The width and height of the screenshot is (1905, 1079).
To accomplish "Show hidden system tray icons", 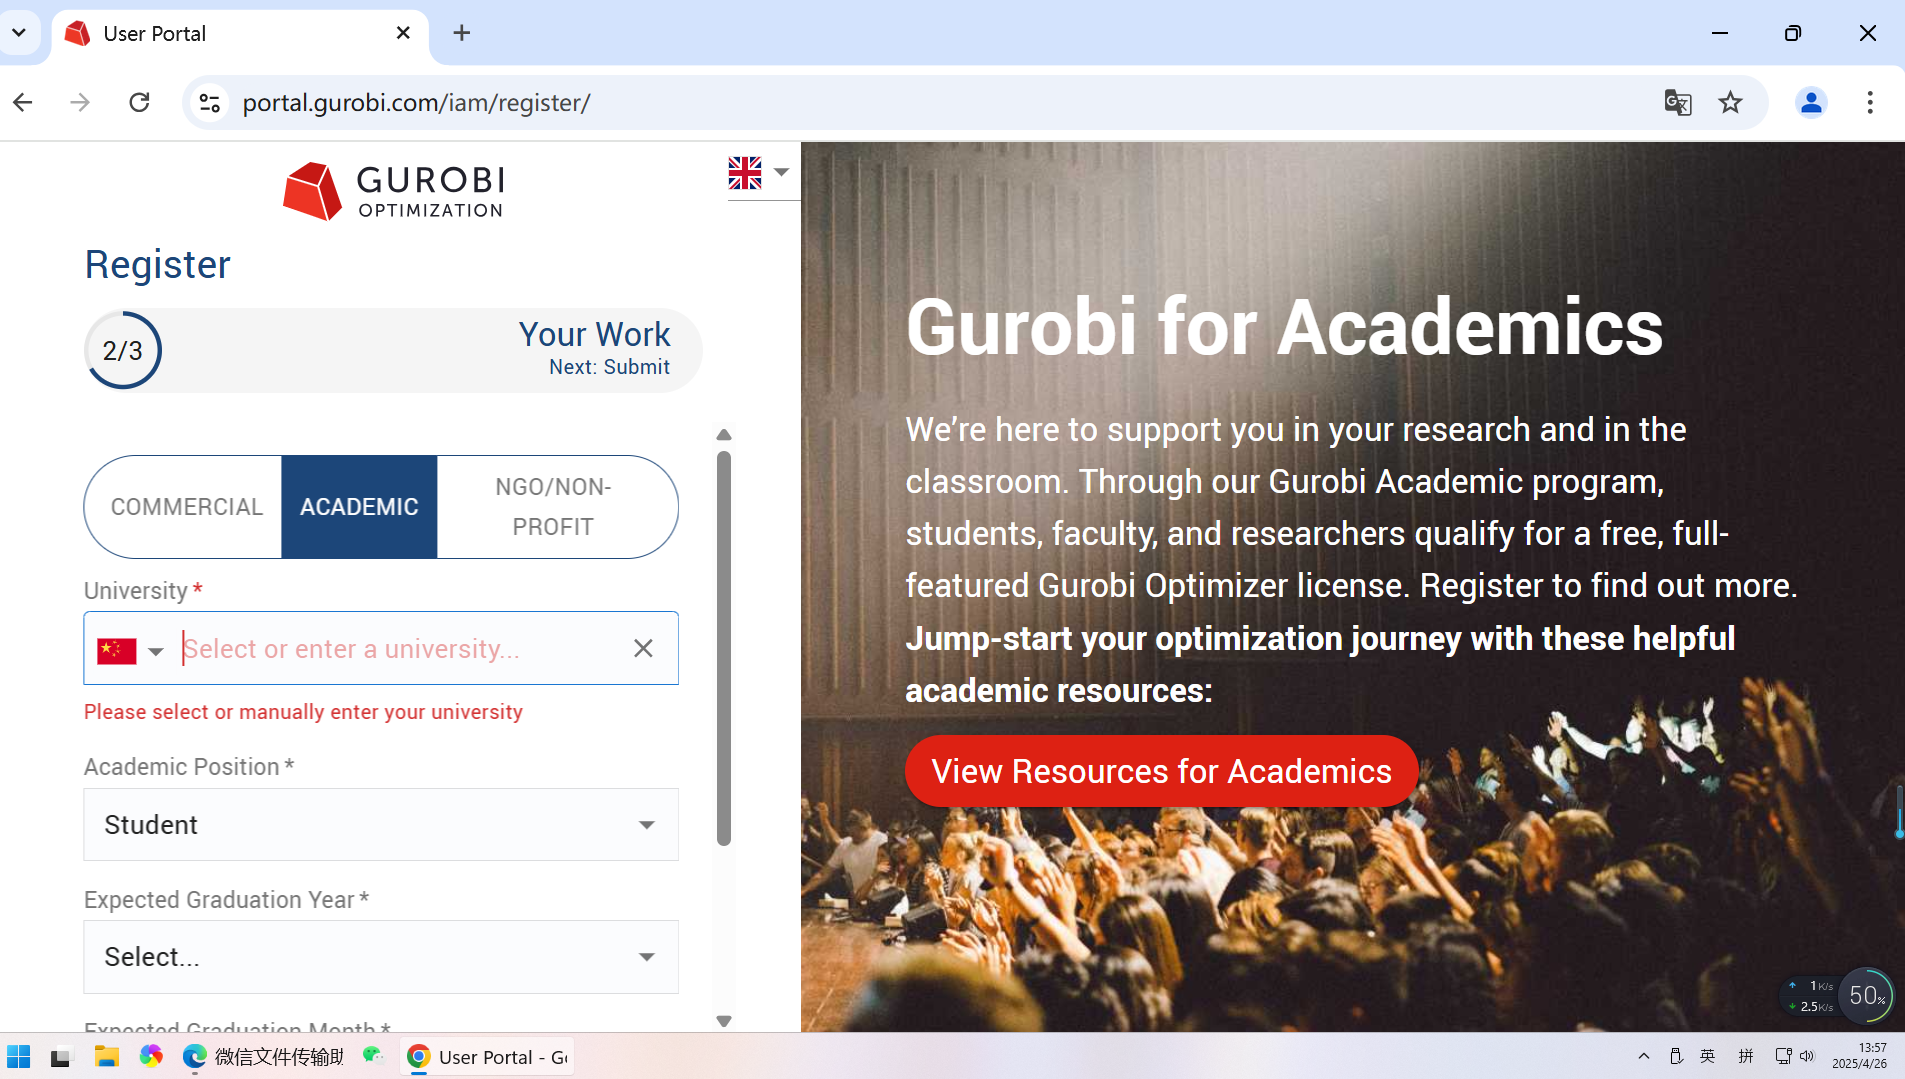I will pyautogui.click(x=1643, y=1057).
